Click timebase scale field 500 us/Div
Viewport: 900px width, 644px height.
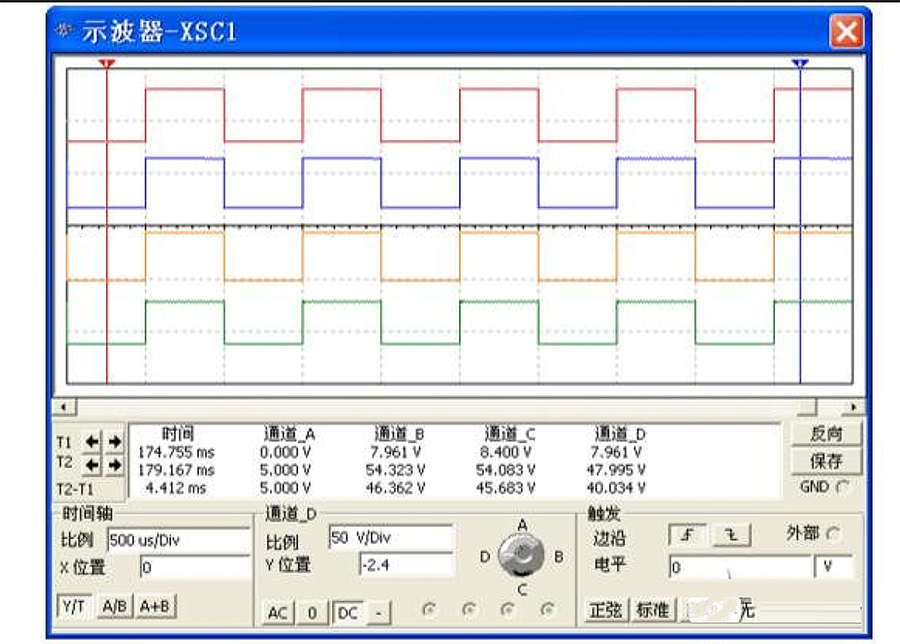[178, 540]
